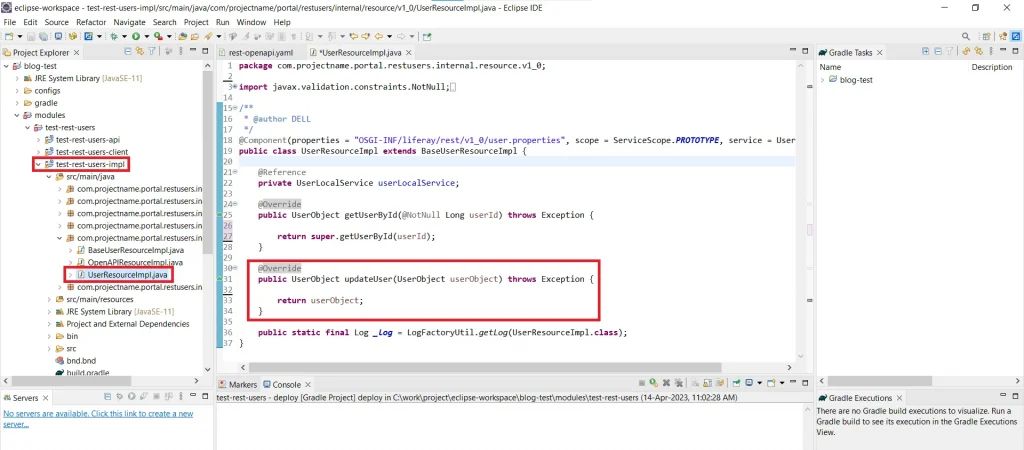Screen dimensions: 1024x450
Task: Click the Debug bug icon in toolbar
Action: click(x=114, y=37)
